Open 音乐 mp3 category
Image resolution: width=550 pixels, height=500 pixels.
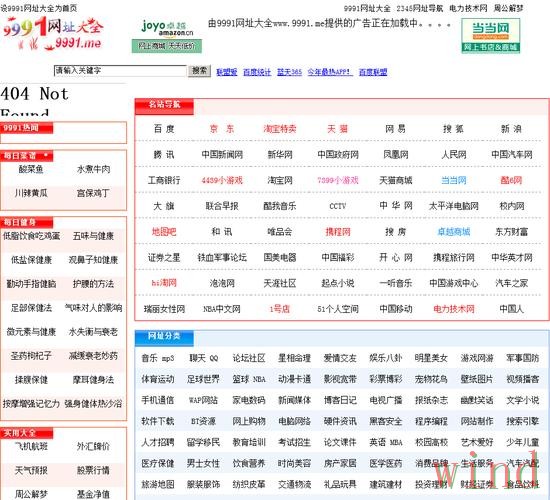pos(157,358)
